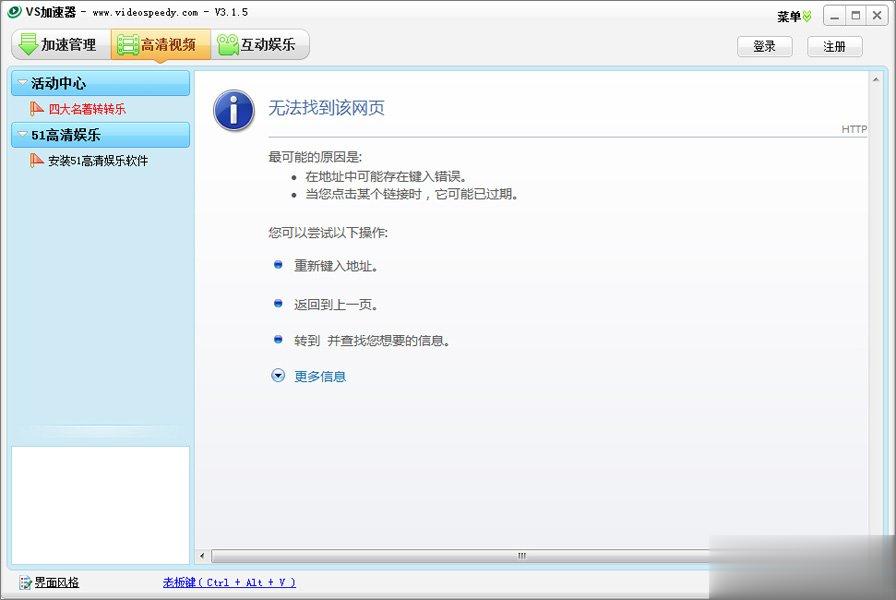The image size is (896, 600).
Task: Click the VS加速器 logo icon in title bar
Action: click(x=14, y=11)
